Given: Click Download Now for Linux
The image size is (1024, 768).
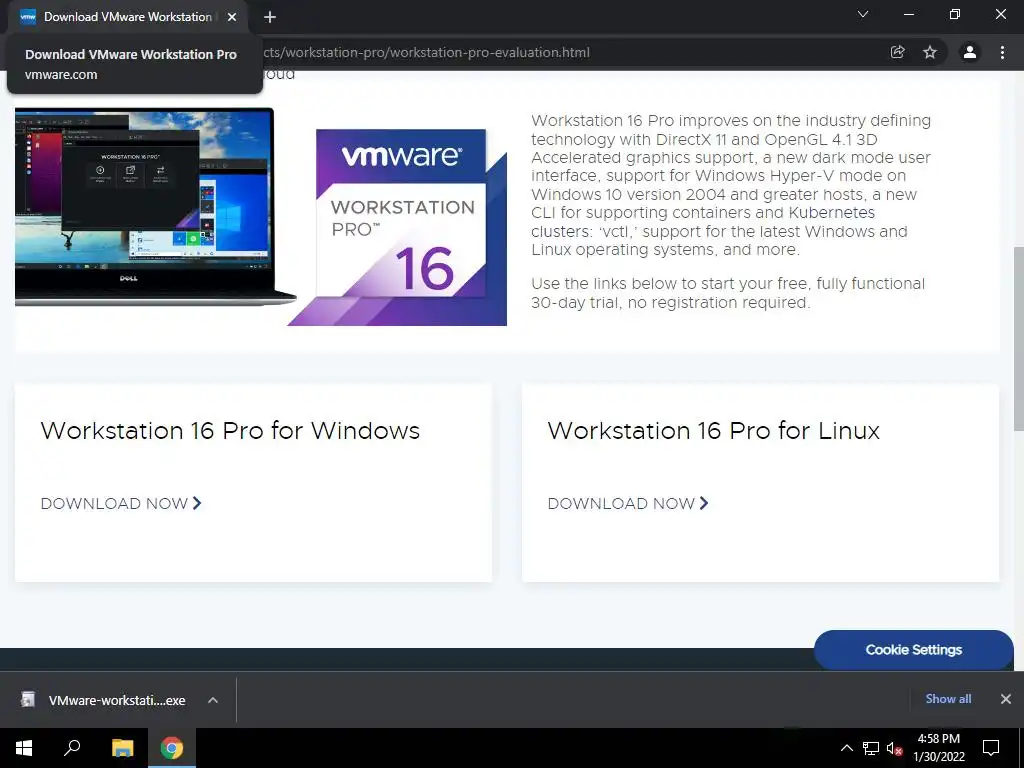Looking at the screenshot, I should 628,504.
